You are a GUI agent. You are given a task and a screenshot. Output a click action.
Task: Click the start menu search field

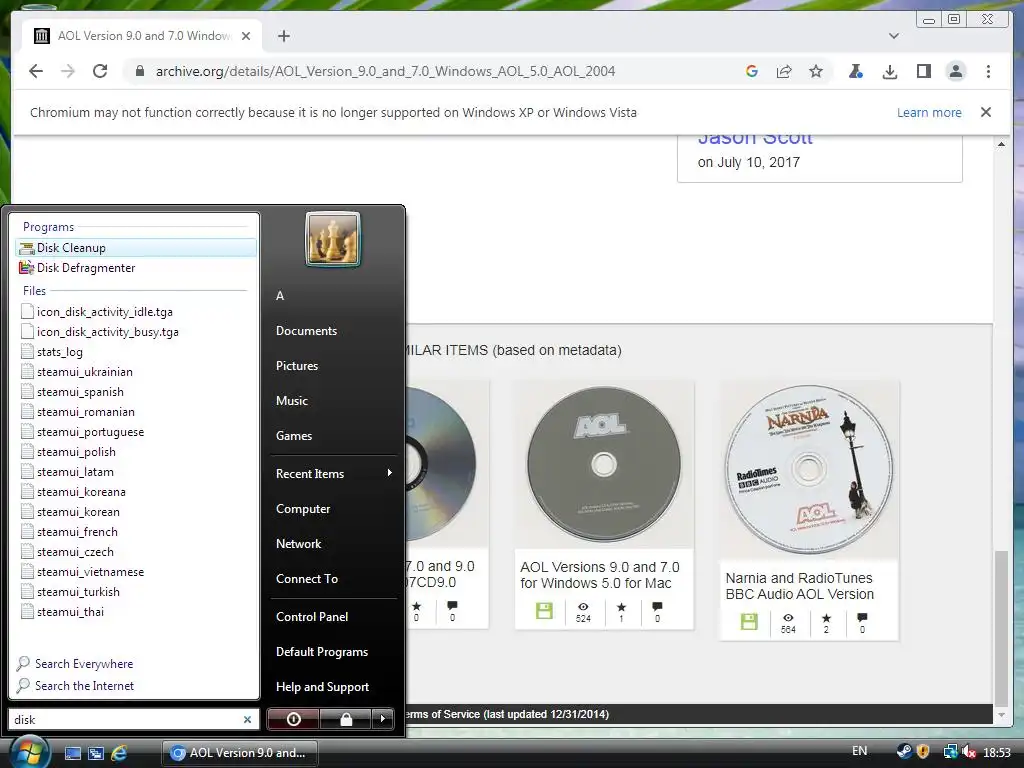click(x=124, y=720)
